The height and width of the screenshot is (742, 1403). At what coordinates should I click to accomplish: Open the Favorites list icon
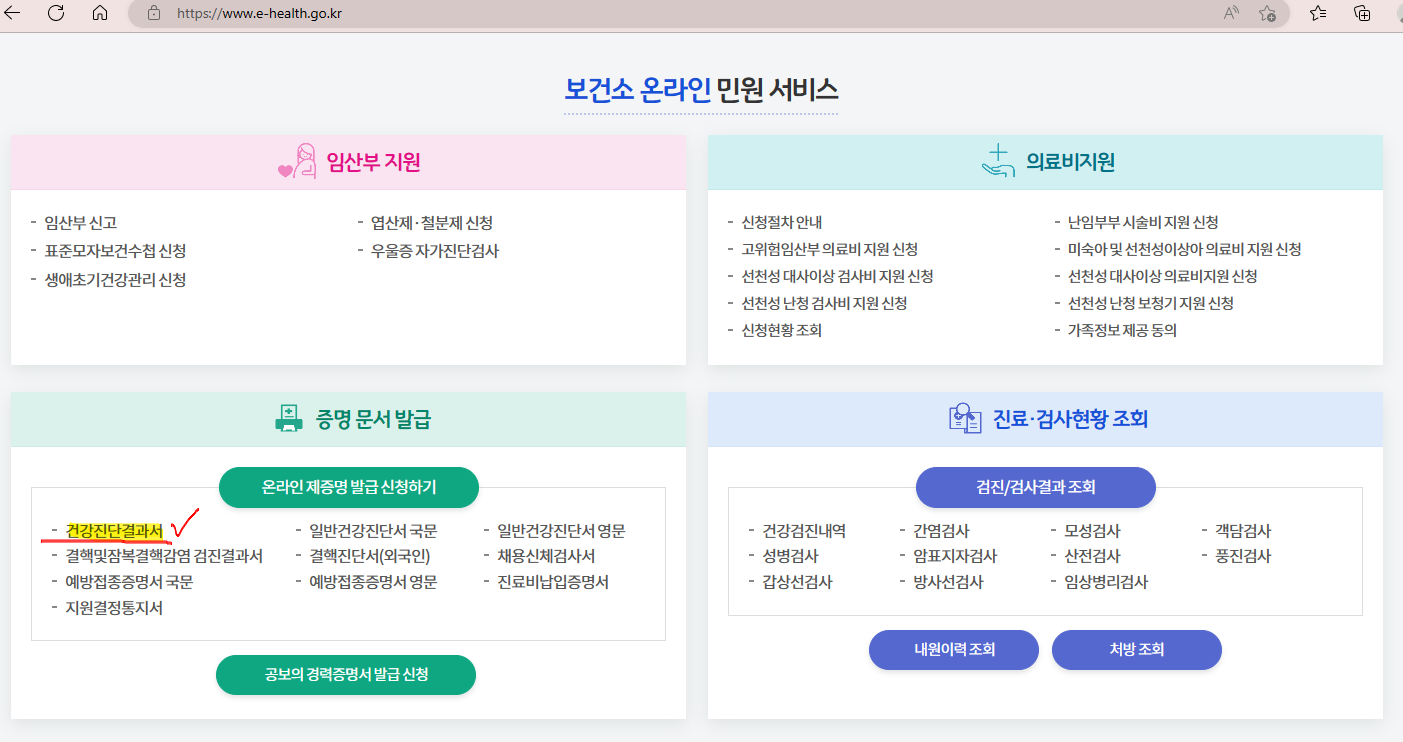[x=1318, y=13]
